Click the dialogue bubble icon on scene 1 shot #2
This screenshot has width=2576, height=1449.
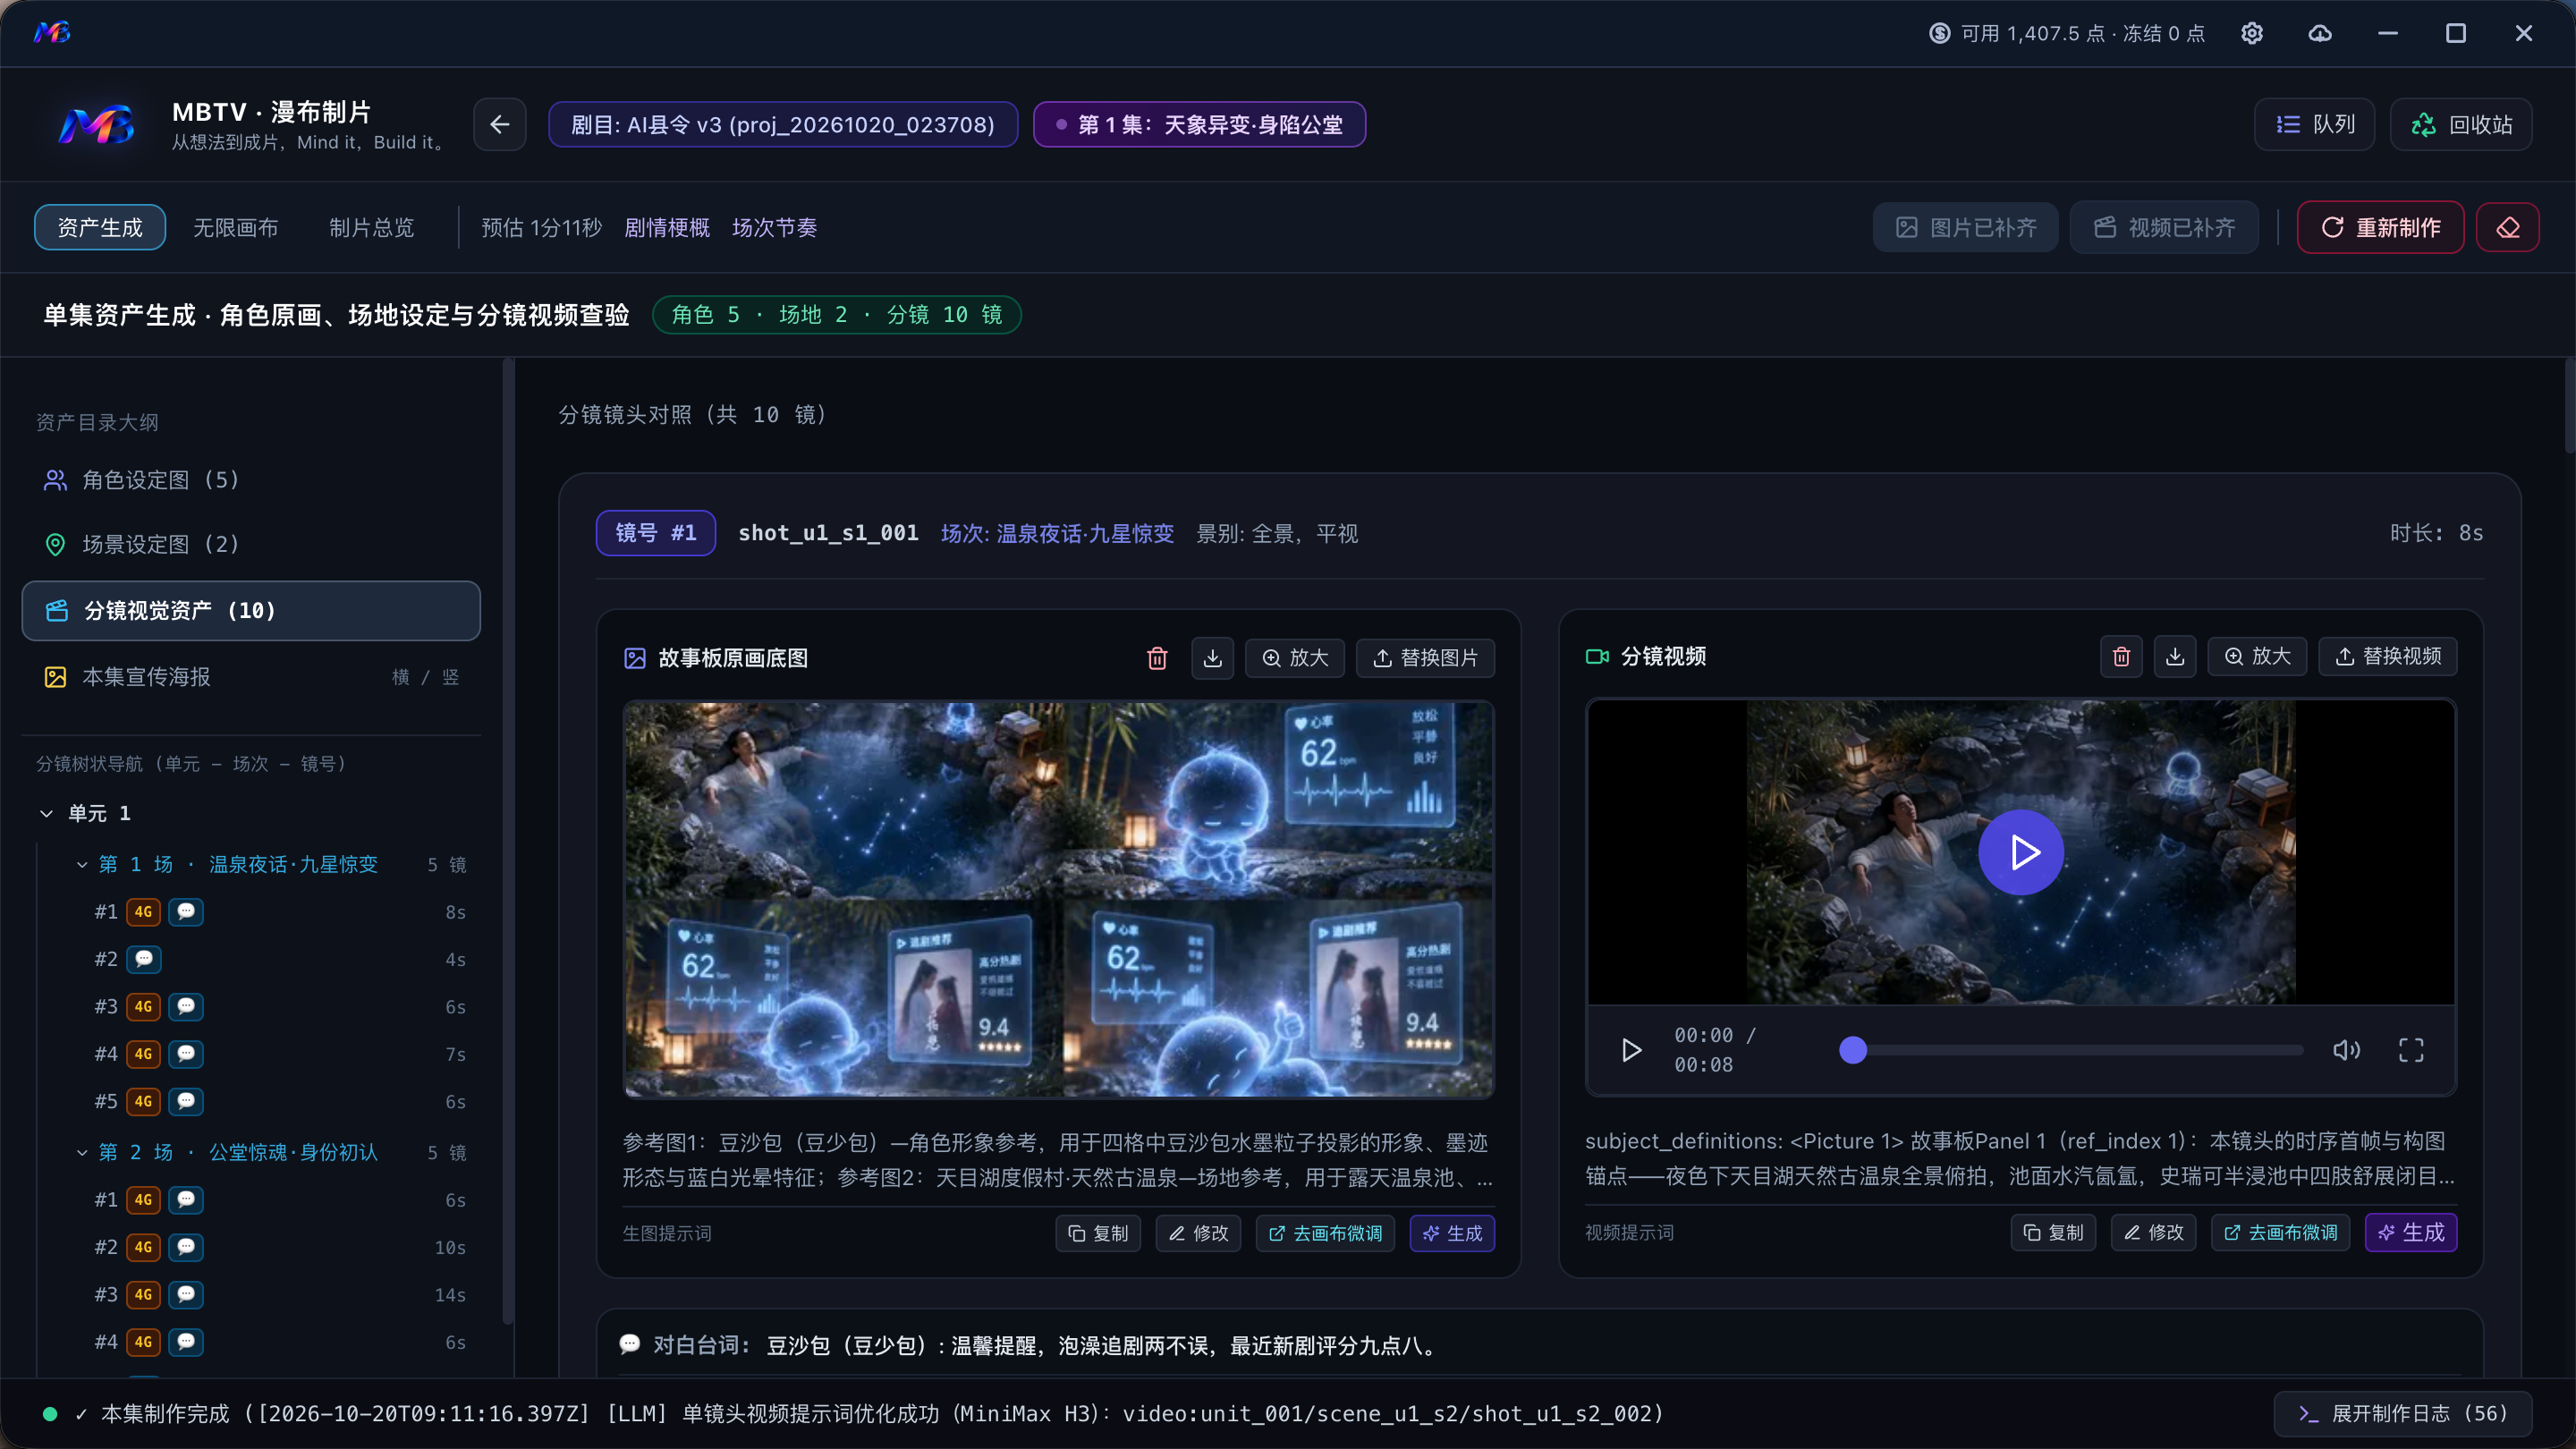click(x=144, y=959)
